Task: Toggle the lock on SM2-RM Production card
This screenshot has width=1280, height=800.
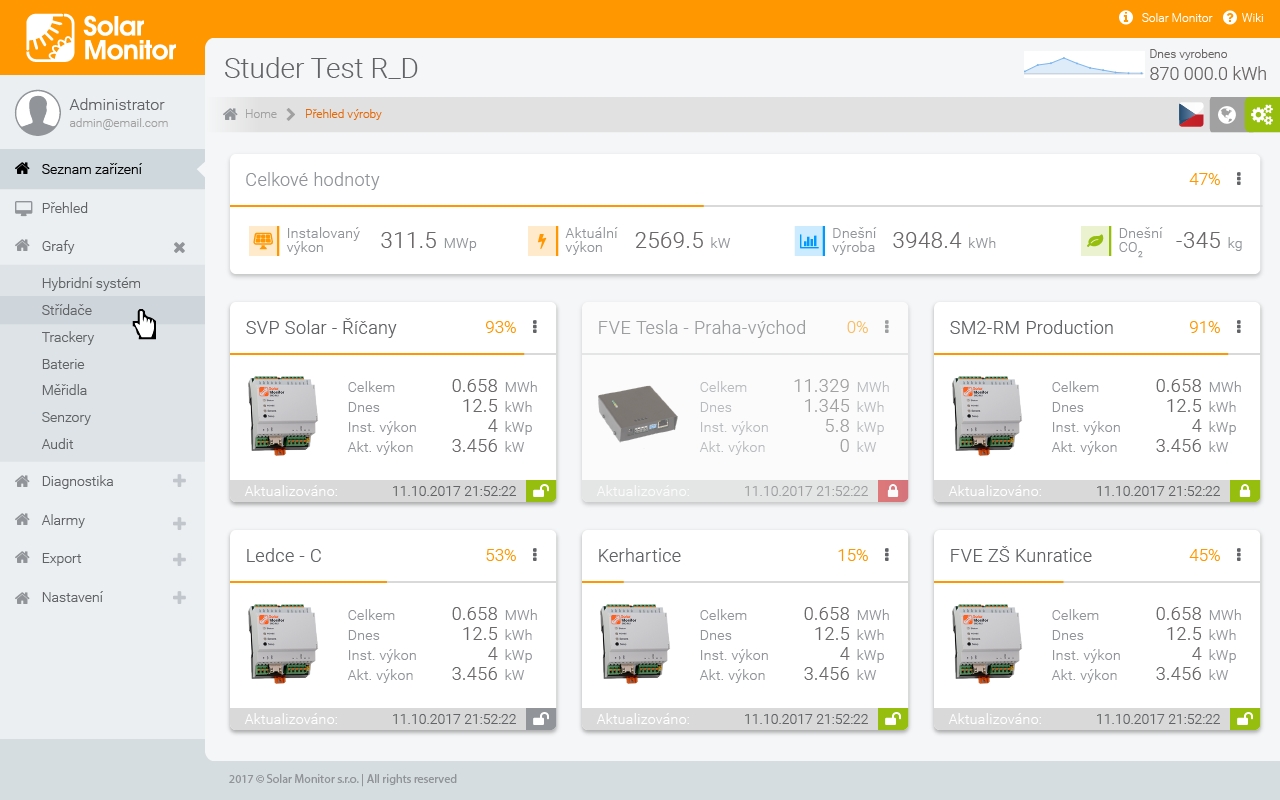Action: (x=1244, y=491)
